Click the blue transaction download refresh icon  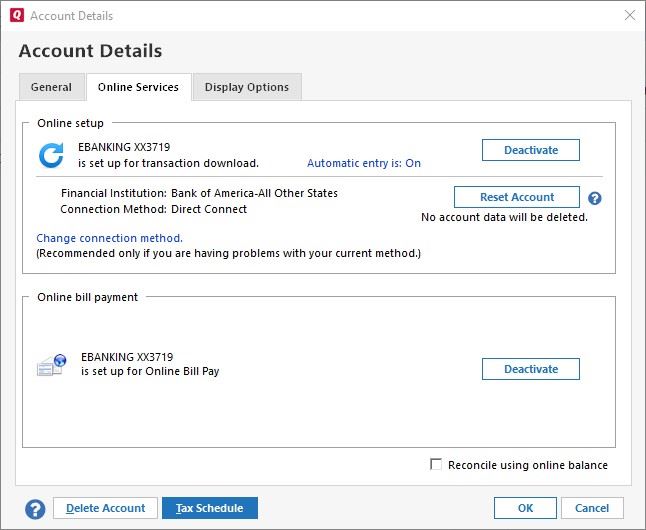(50, 156)
